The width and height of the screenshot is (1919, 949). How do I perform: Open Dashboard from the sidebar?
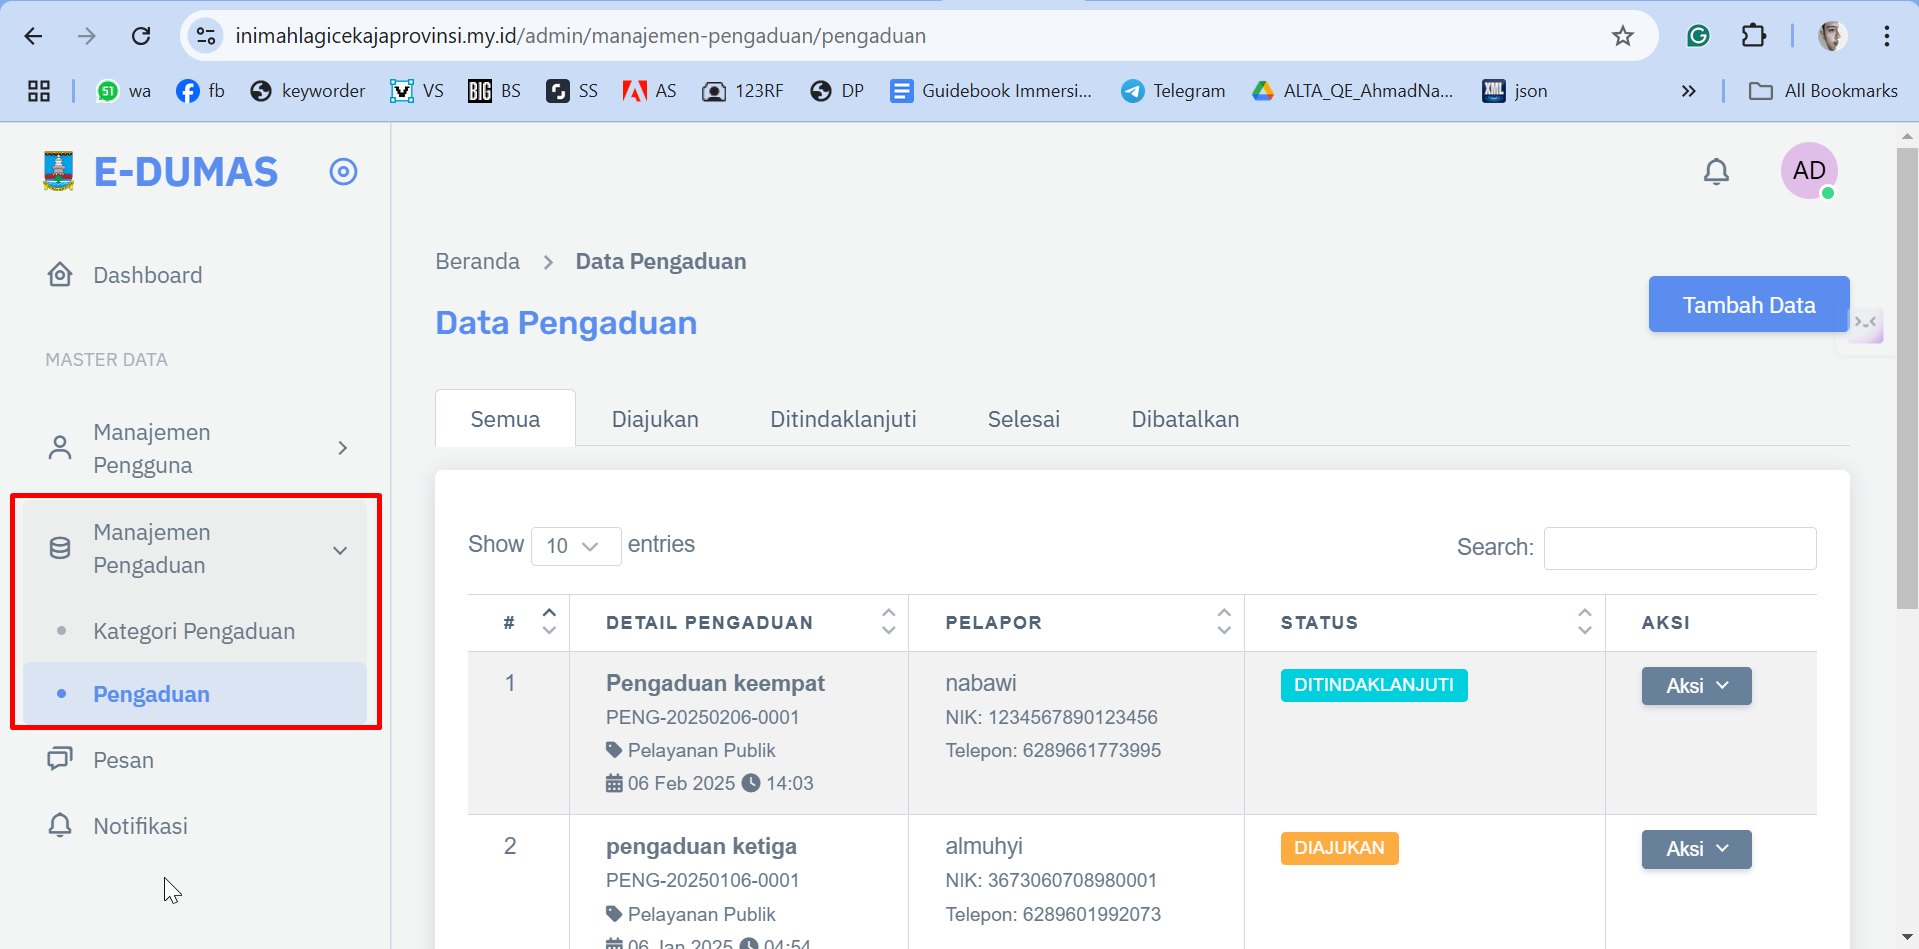tap(147, 275)
